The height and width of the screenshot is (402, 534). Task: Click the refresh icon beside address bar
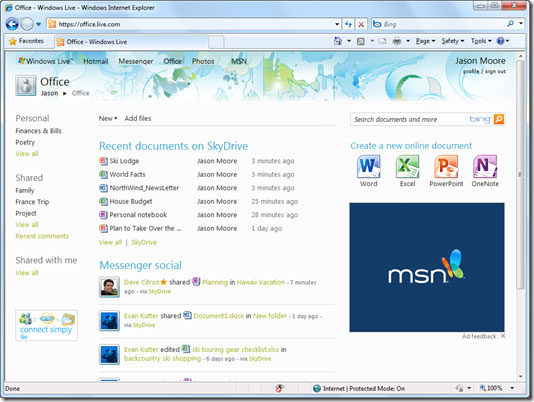348,24
